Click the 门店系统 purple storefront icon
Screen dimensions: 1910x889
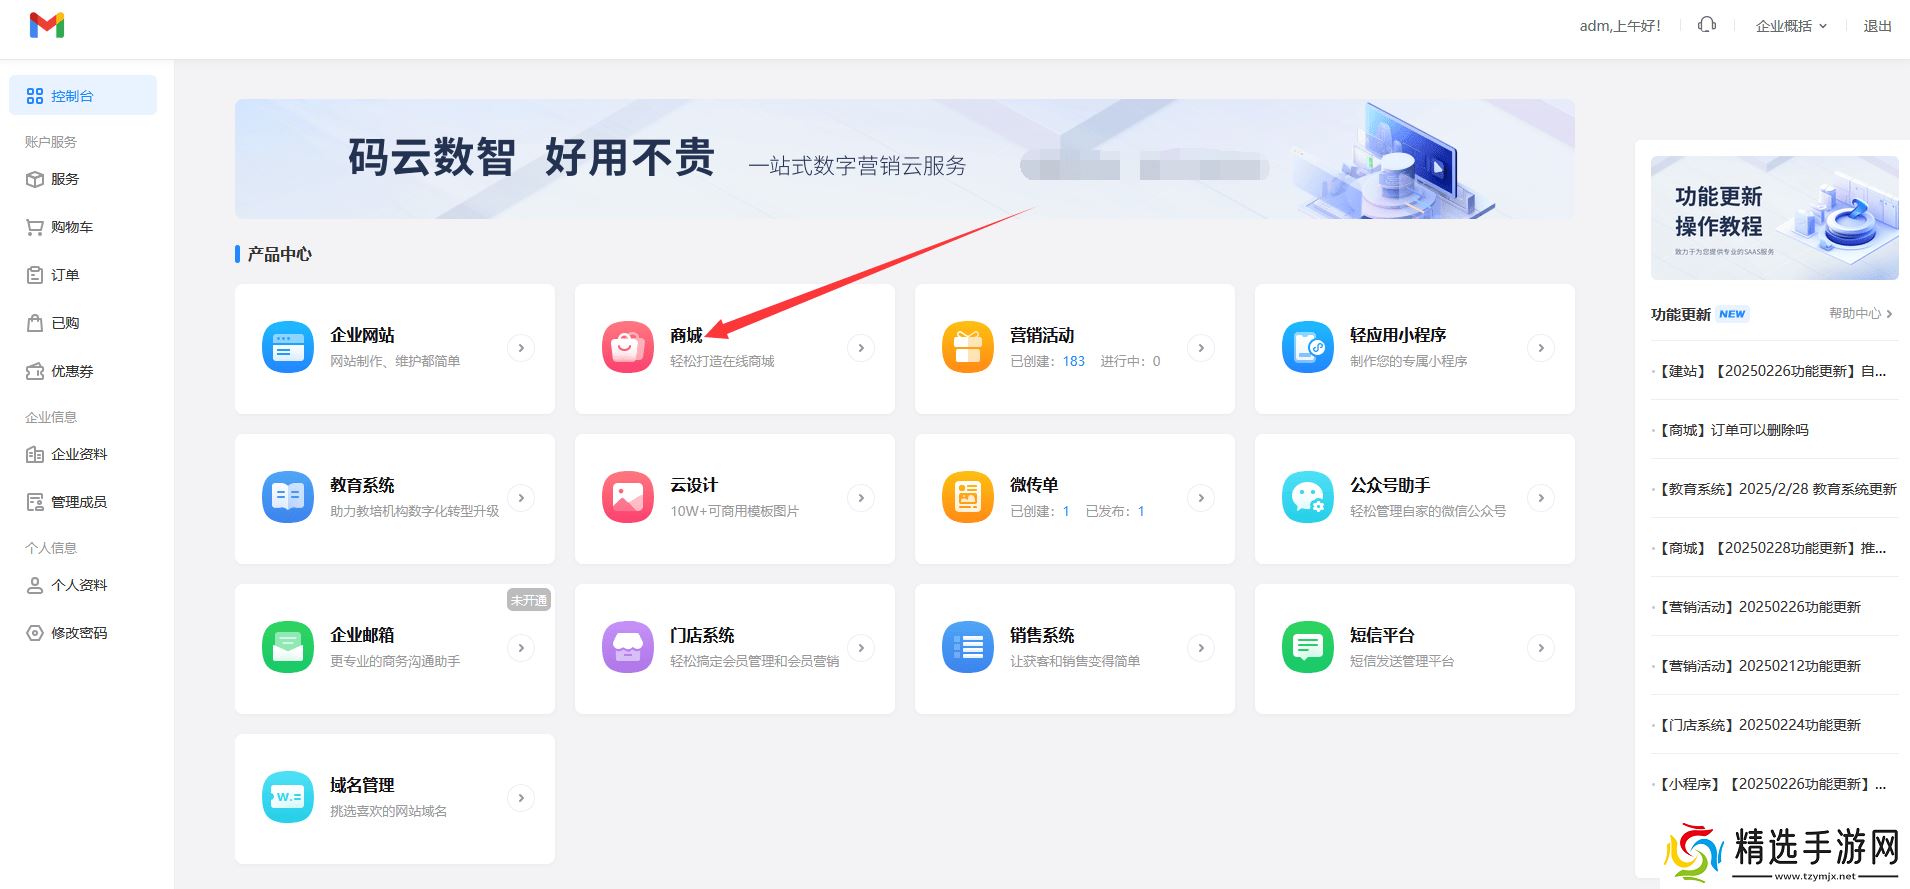pyautogui.click(x=627, y=648)
